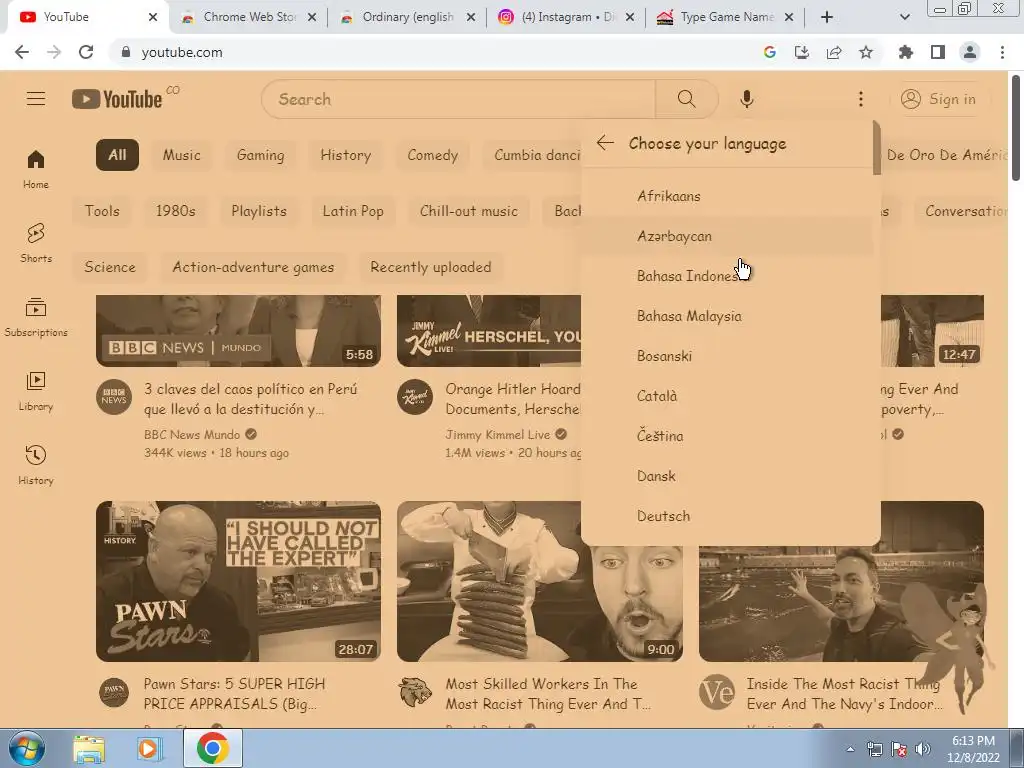
Task: Select Čeština language
Action: pyautogui.click(x=727, y=436)
